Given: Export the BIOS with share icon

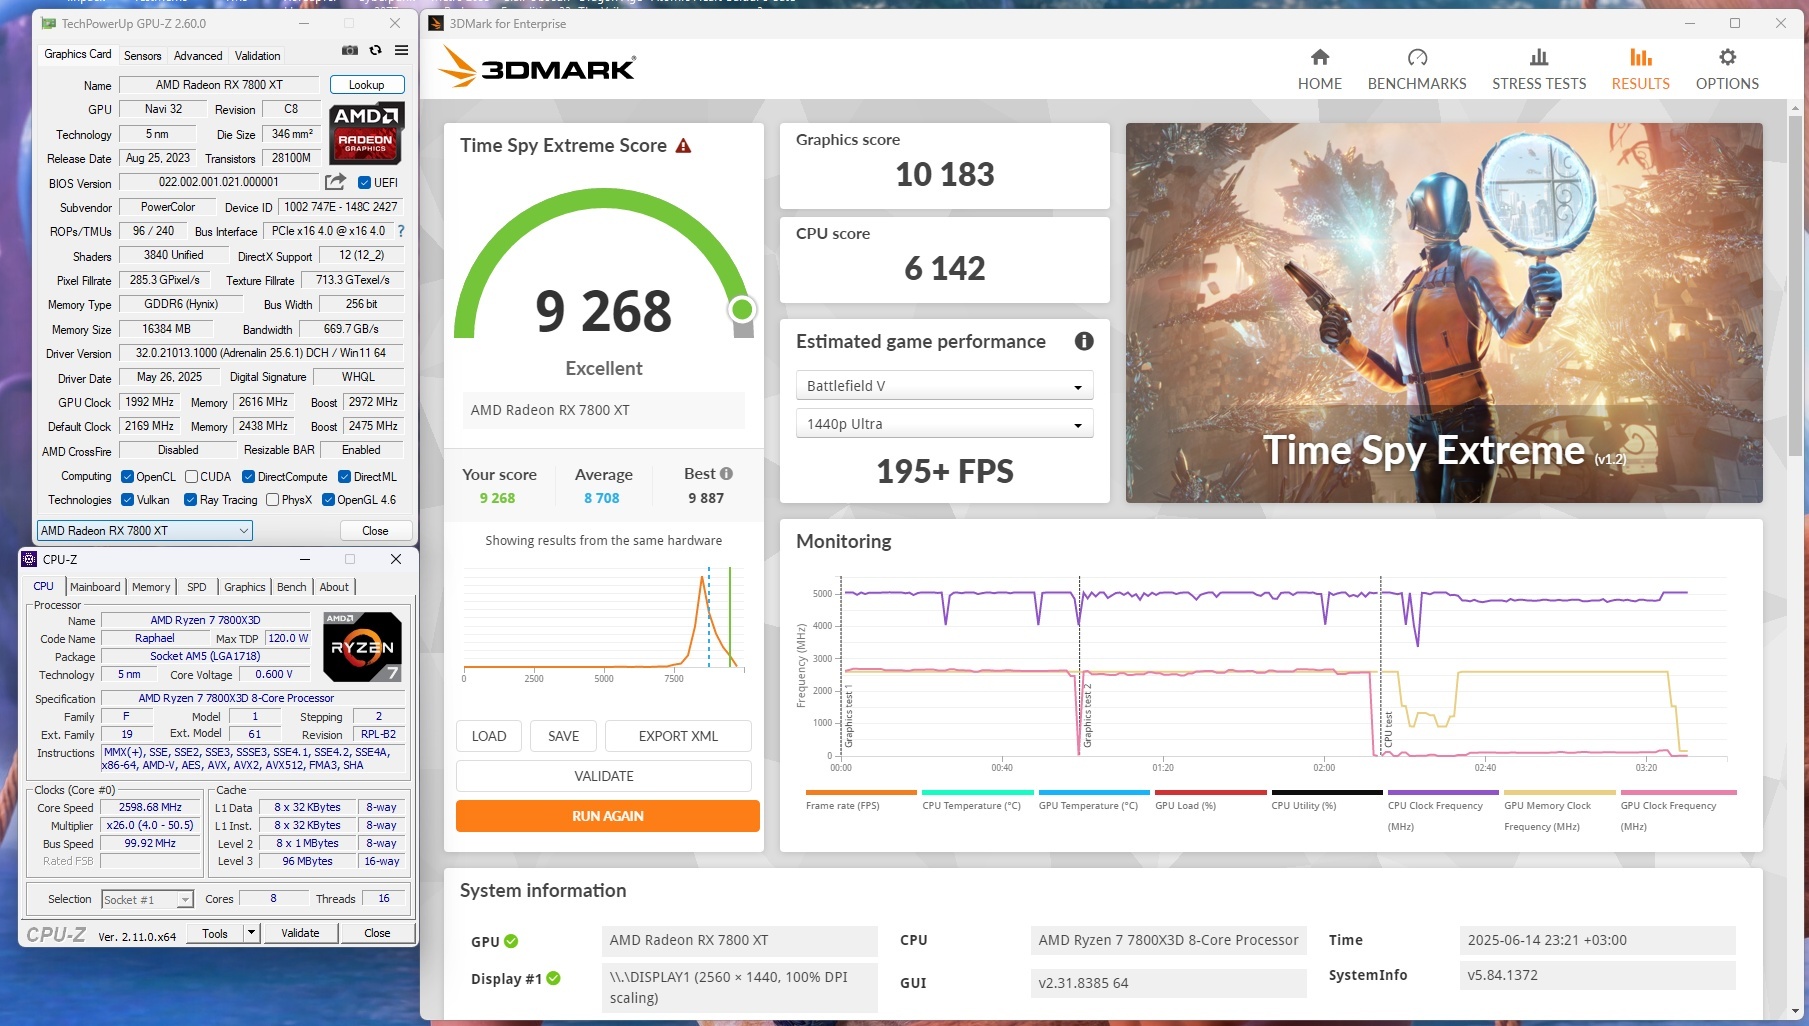Looking at the screenshot, I should pos(335,182).
